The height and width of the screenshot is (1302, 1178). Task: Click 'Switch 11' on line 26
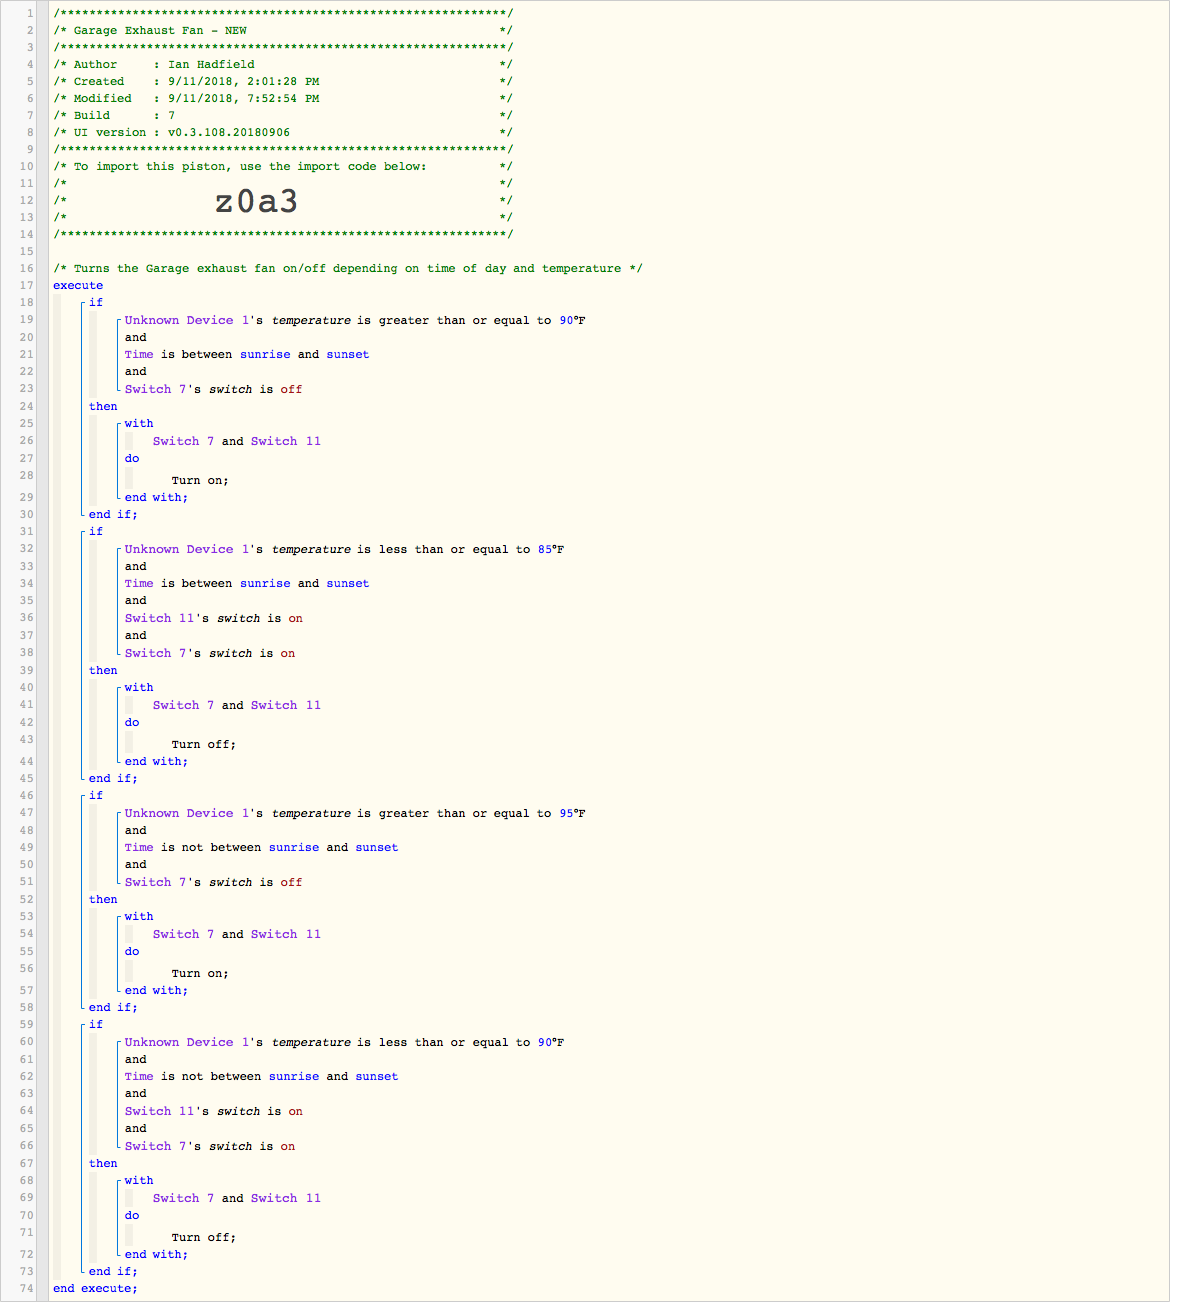point(286,441)
